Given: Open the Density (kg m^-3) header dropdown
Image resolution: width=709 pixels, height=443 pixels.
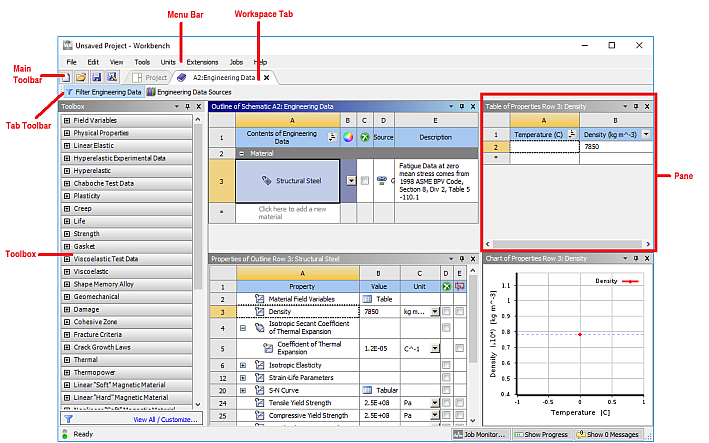Looking at the screenshot, I should (646, 134).
